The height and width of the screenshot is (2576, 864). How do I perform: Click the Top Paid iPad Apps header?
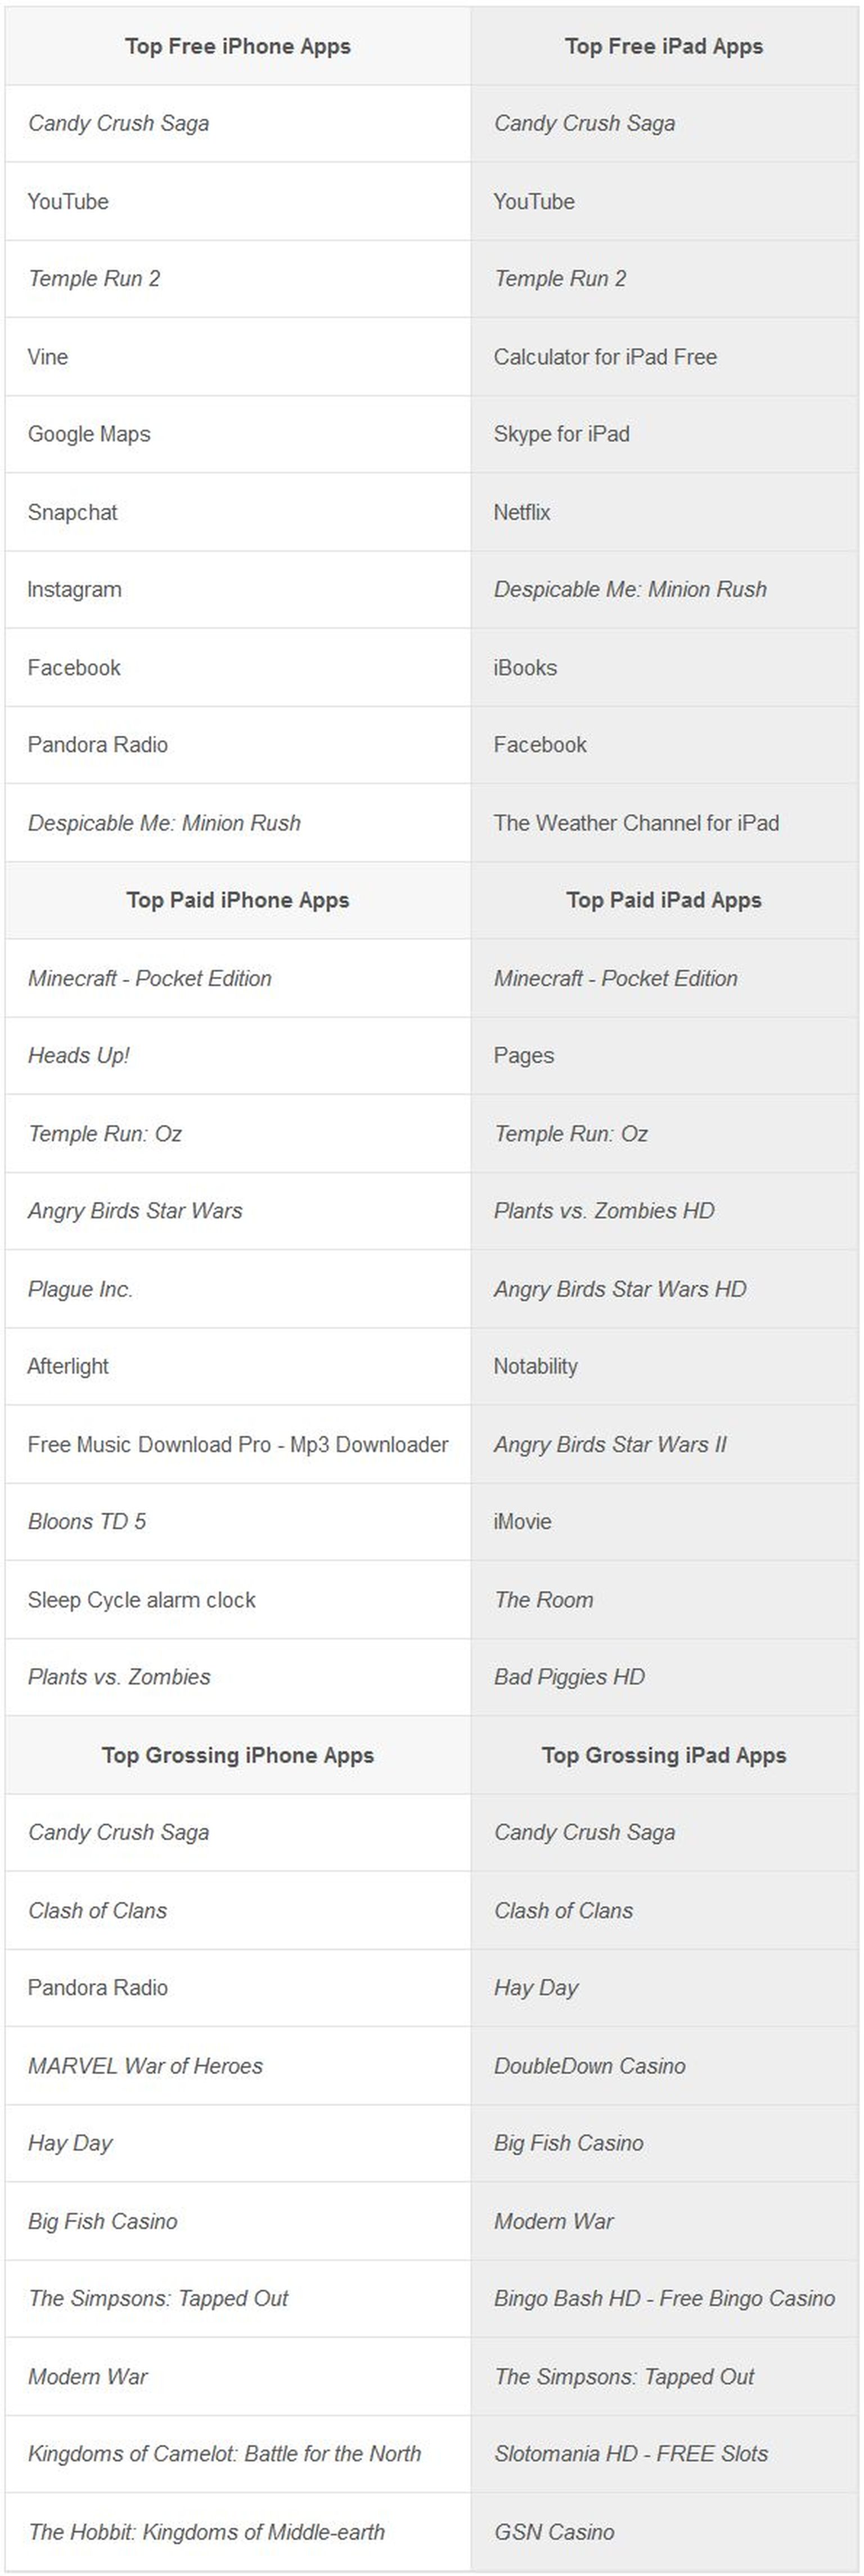pos(664,900)
